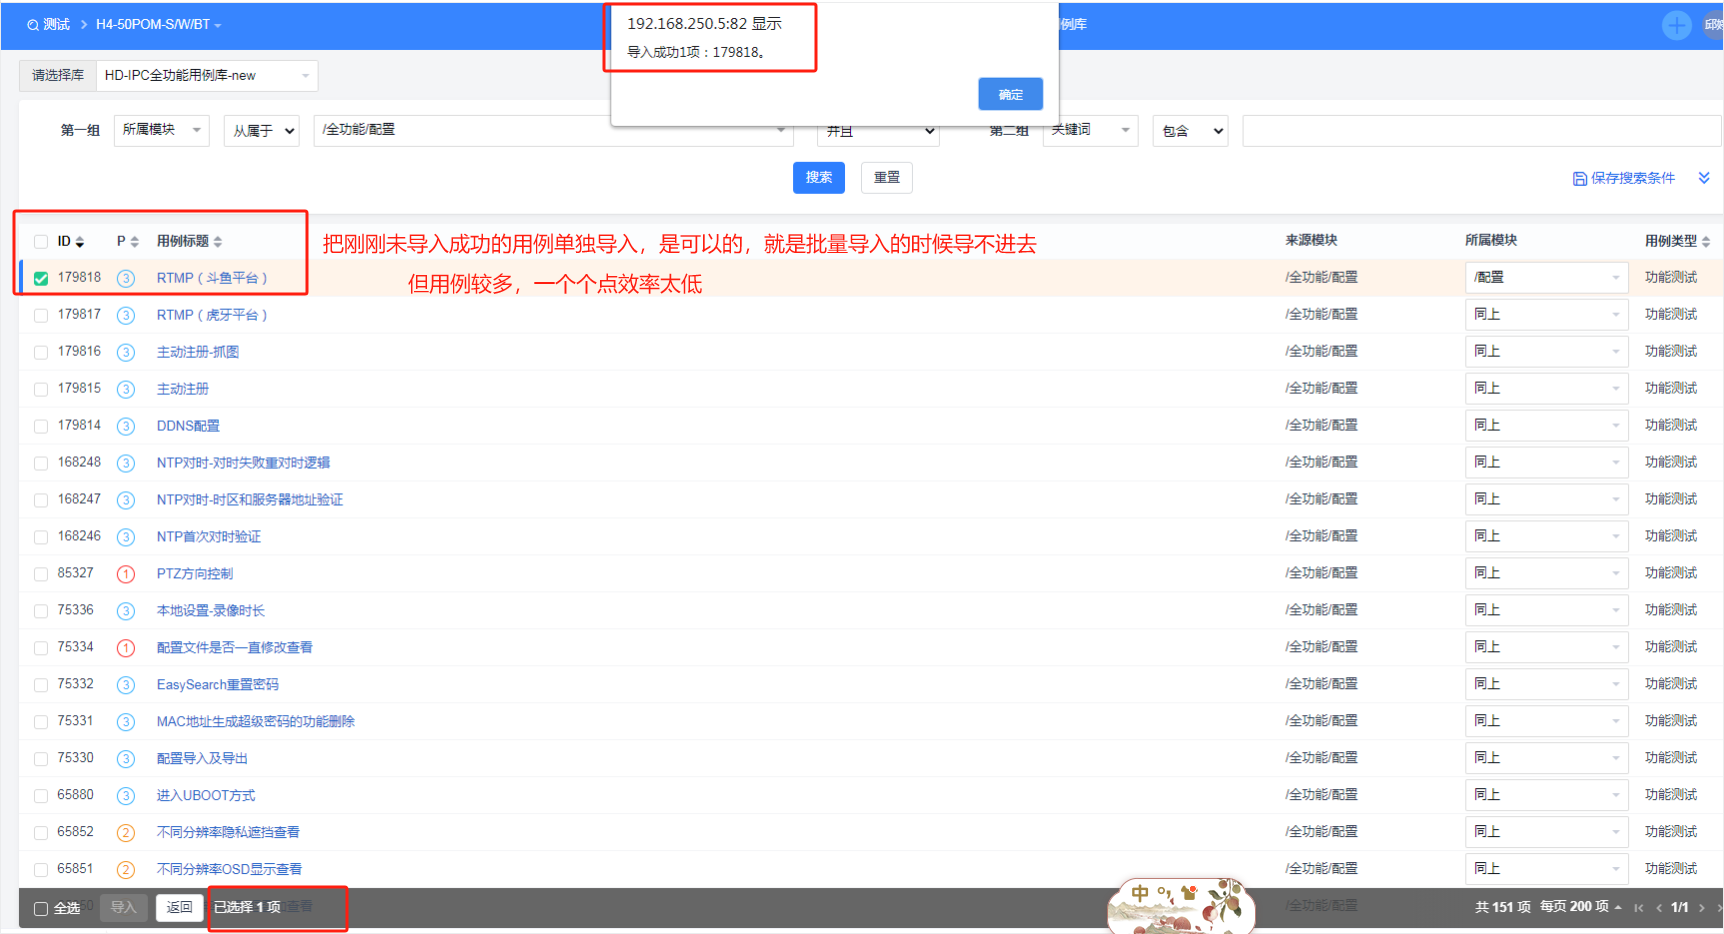Open the 从属于 operator dropdown
This screenshot has width=1724, height=934.
tap(262, 131)
